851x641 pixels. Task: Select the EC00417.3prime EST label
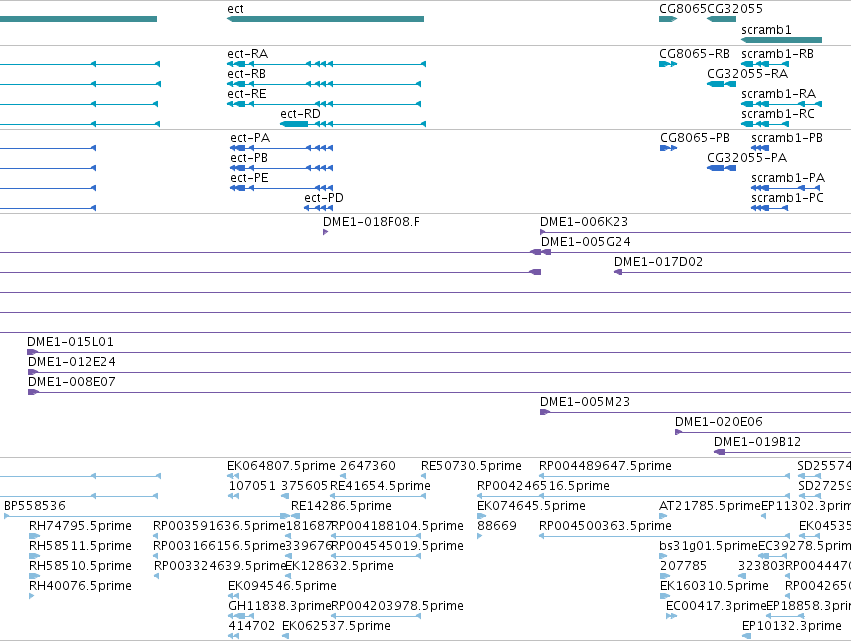[x=716, y=606]
